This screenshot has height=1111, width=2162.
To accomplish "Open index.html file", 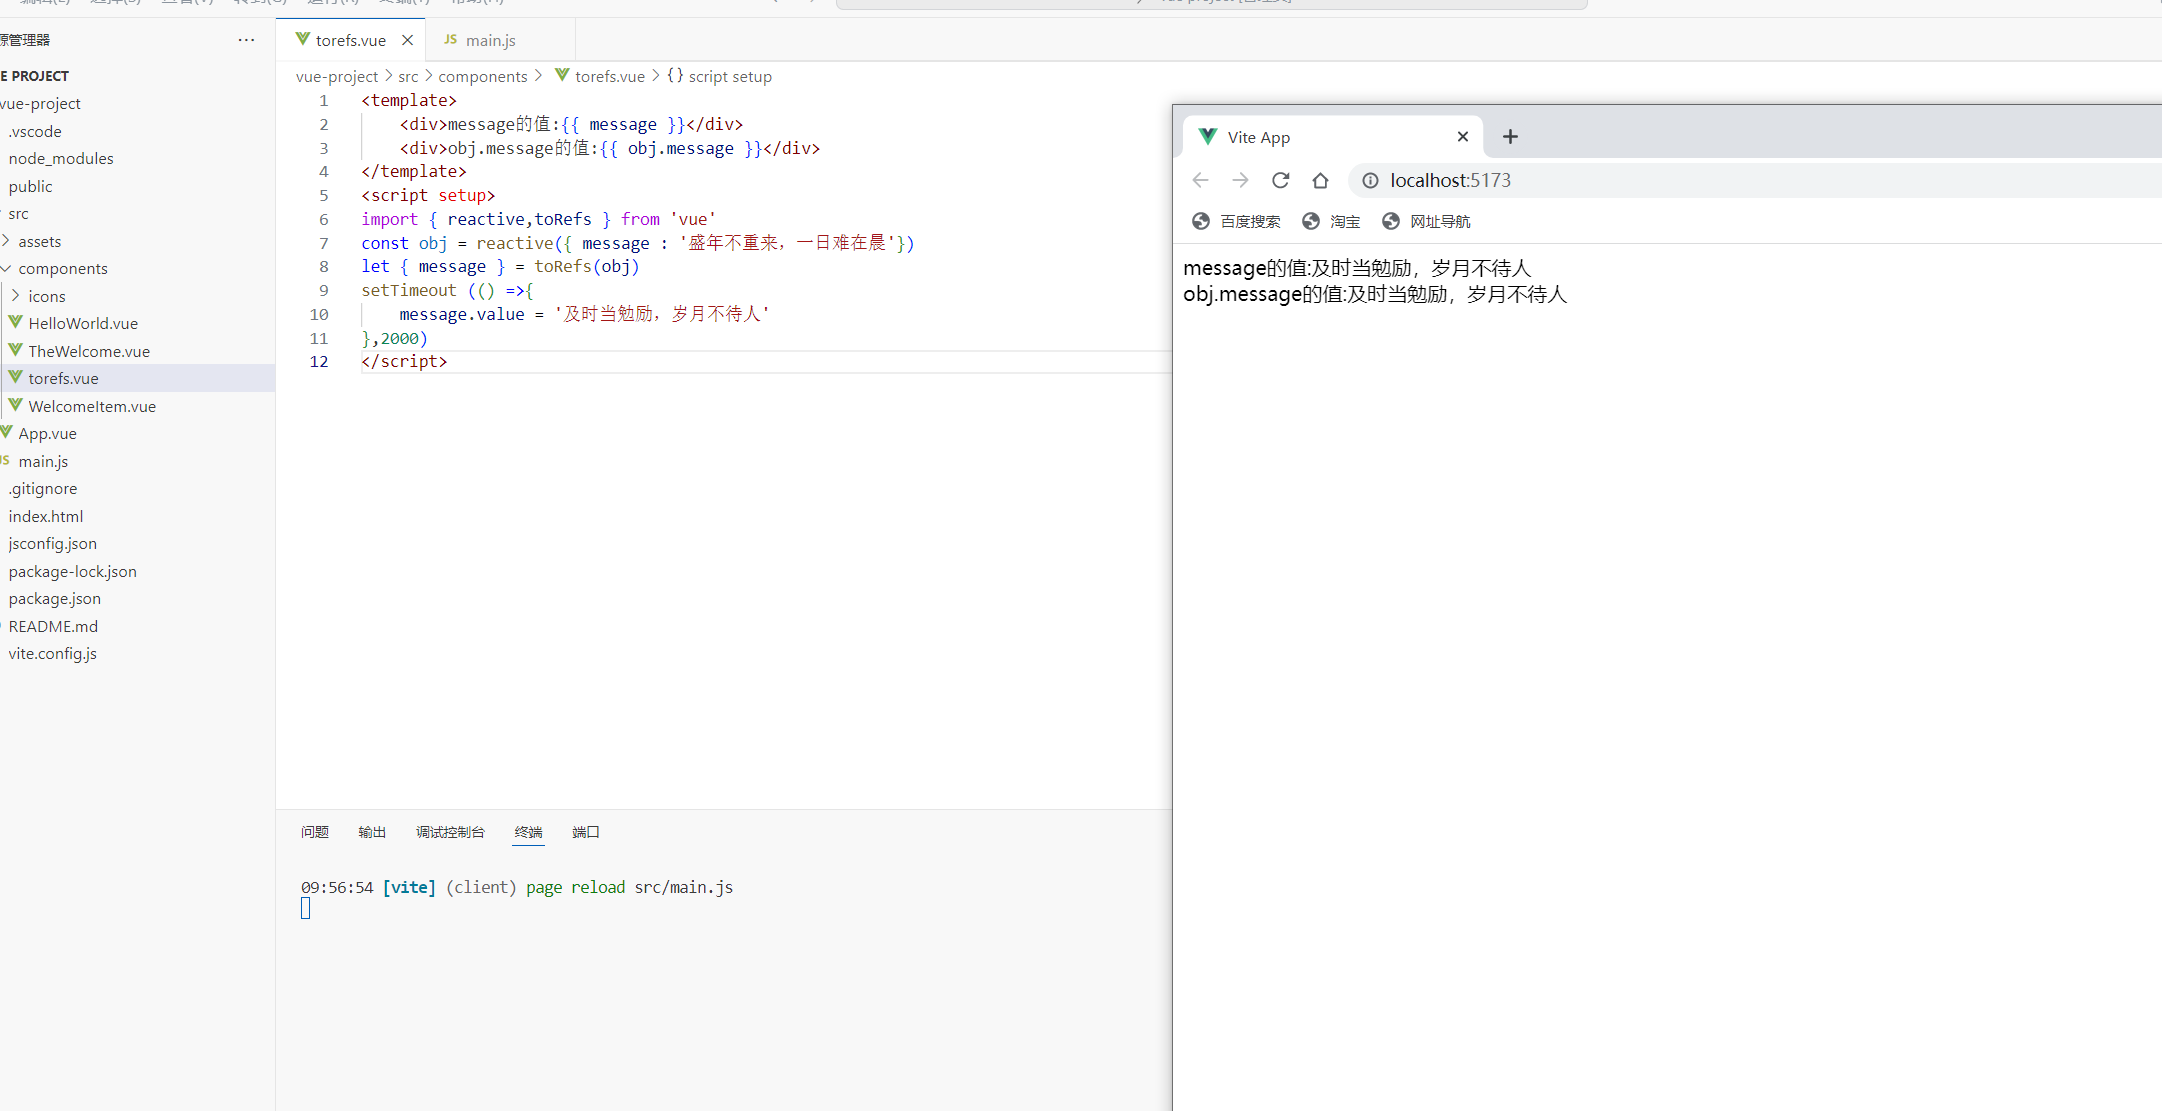I will 46,516.
